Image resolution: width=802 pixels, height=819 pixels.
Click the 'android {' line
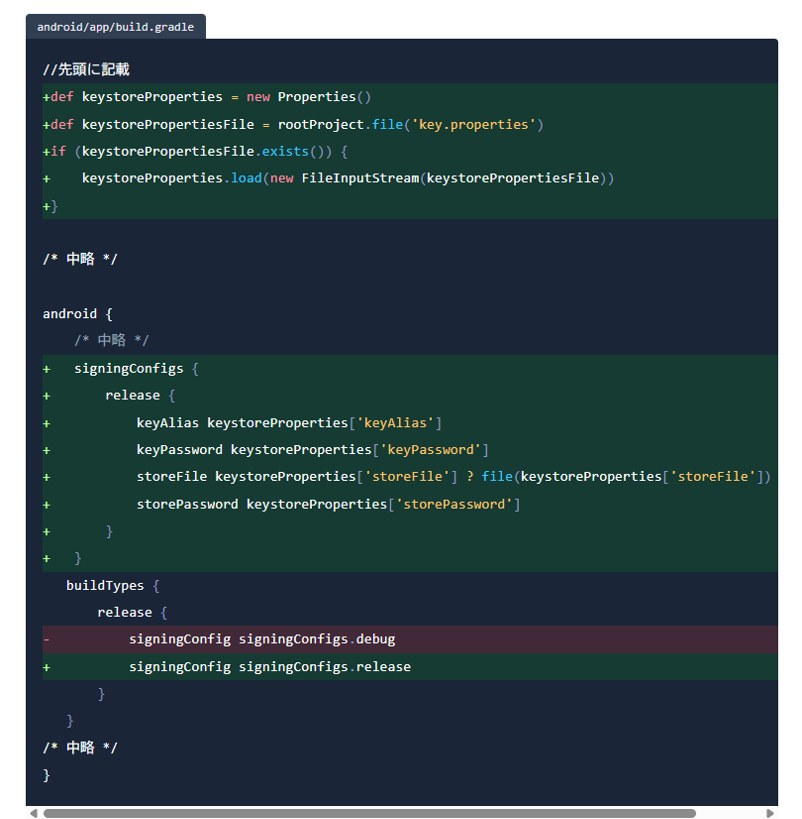tap(77, 314)
